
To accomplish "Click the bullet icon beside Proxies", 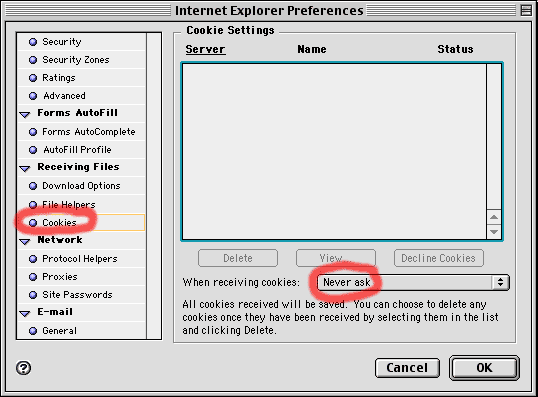I will [x=33, y=277].
